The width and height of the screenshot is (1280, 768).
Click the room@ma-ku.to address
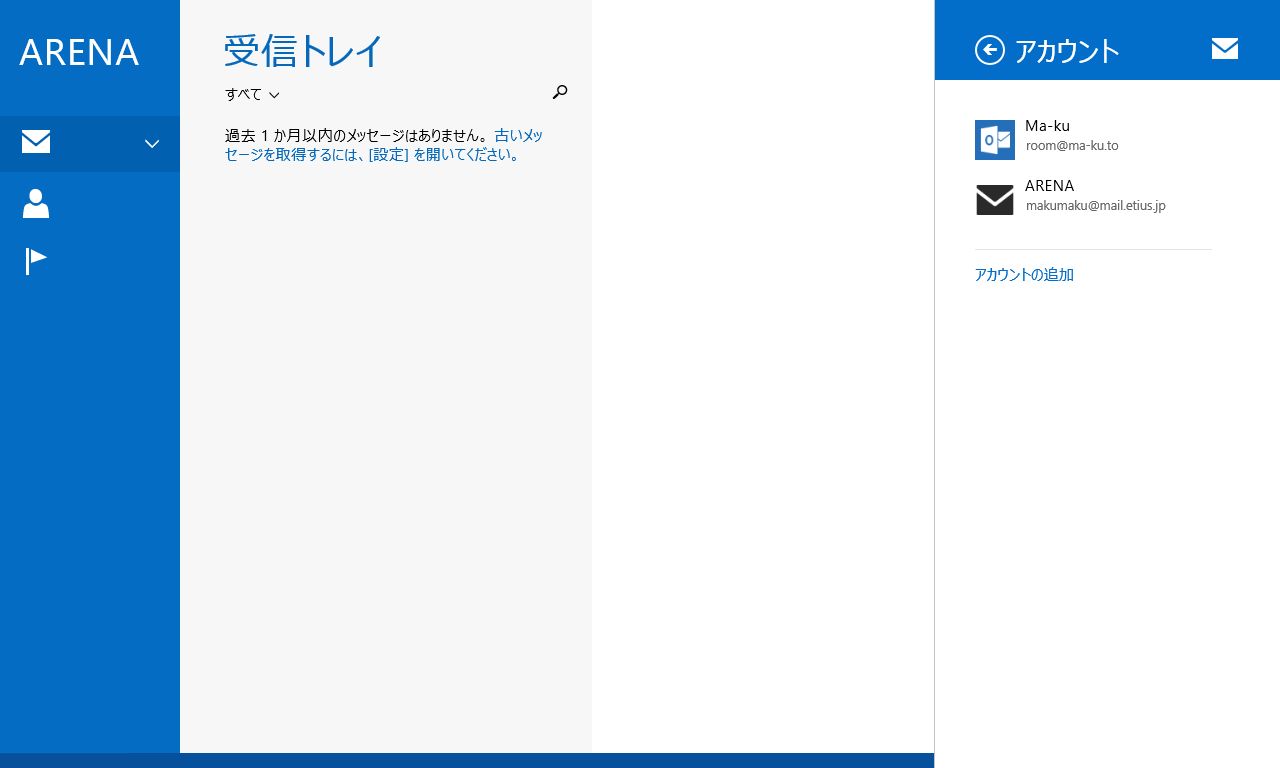(x=1072, y=146)
